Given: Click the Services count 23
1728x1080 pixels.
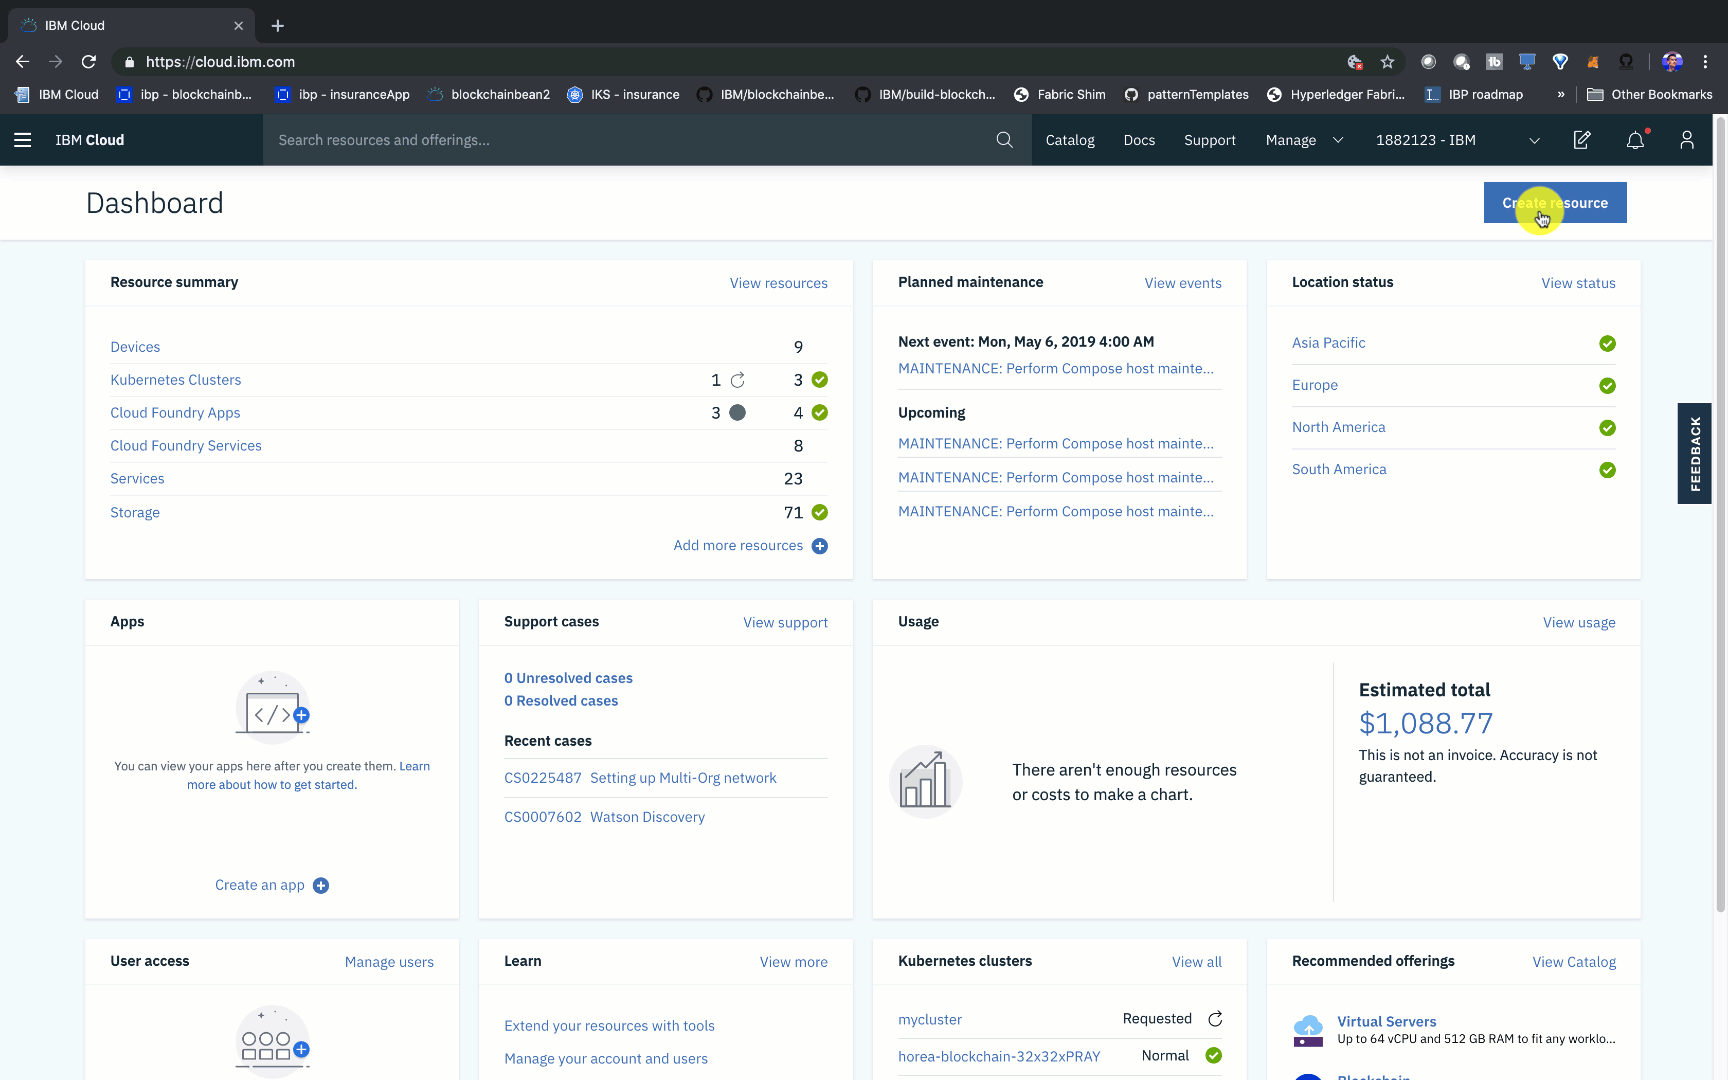Looking at the screenshot, I should pos(793,479).
